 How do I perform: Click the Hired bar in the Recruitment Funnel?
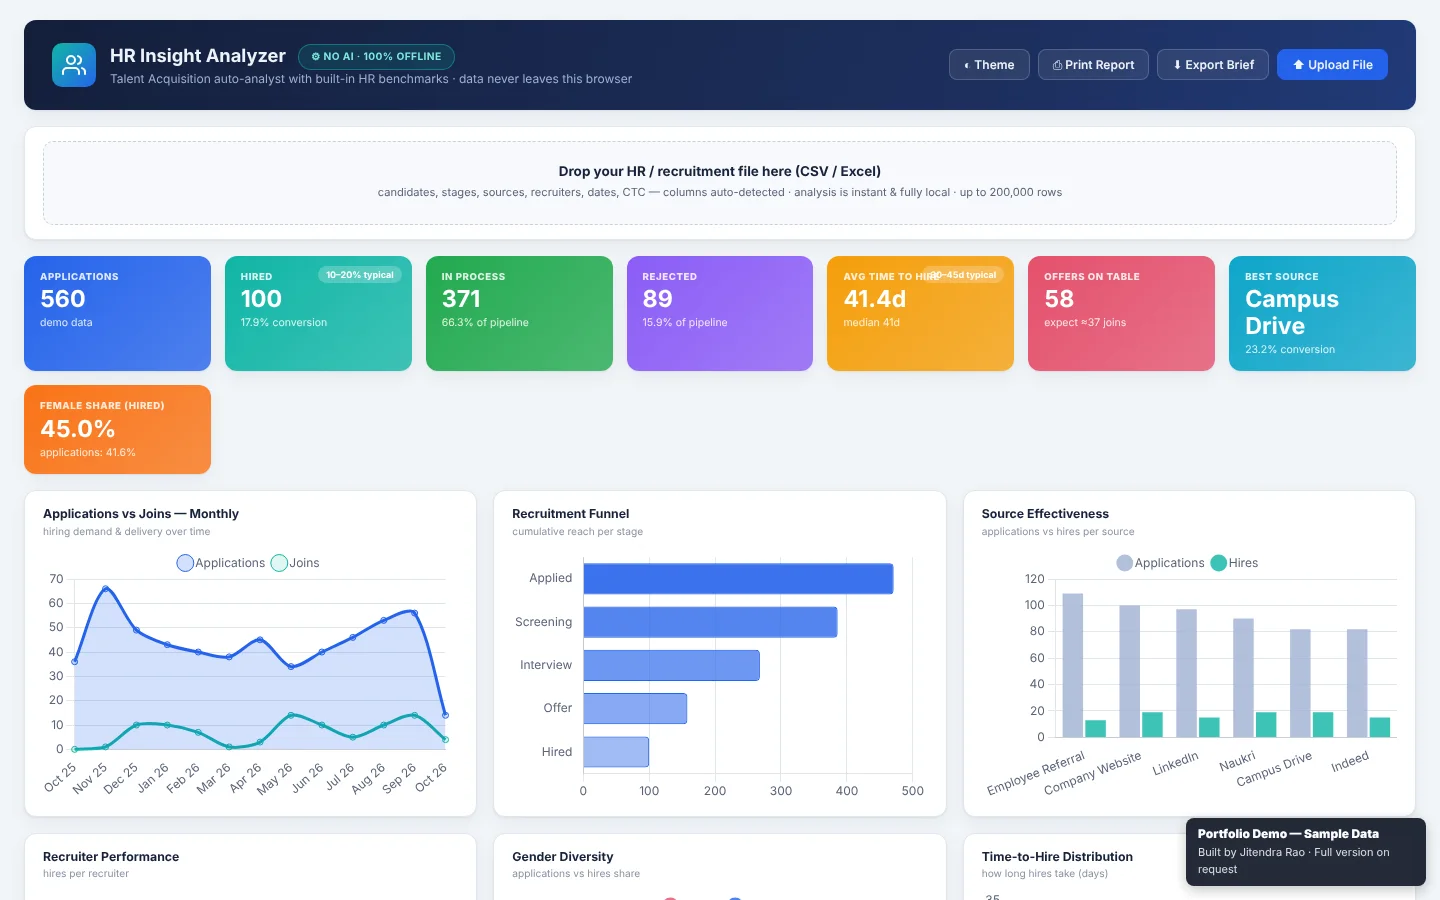click(x=616, y=752)
